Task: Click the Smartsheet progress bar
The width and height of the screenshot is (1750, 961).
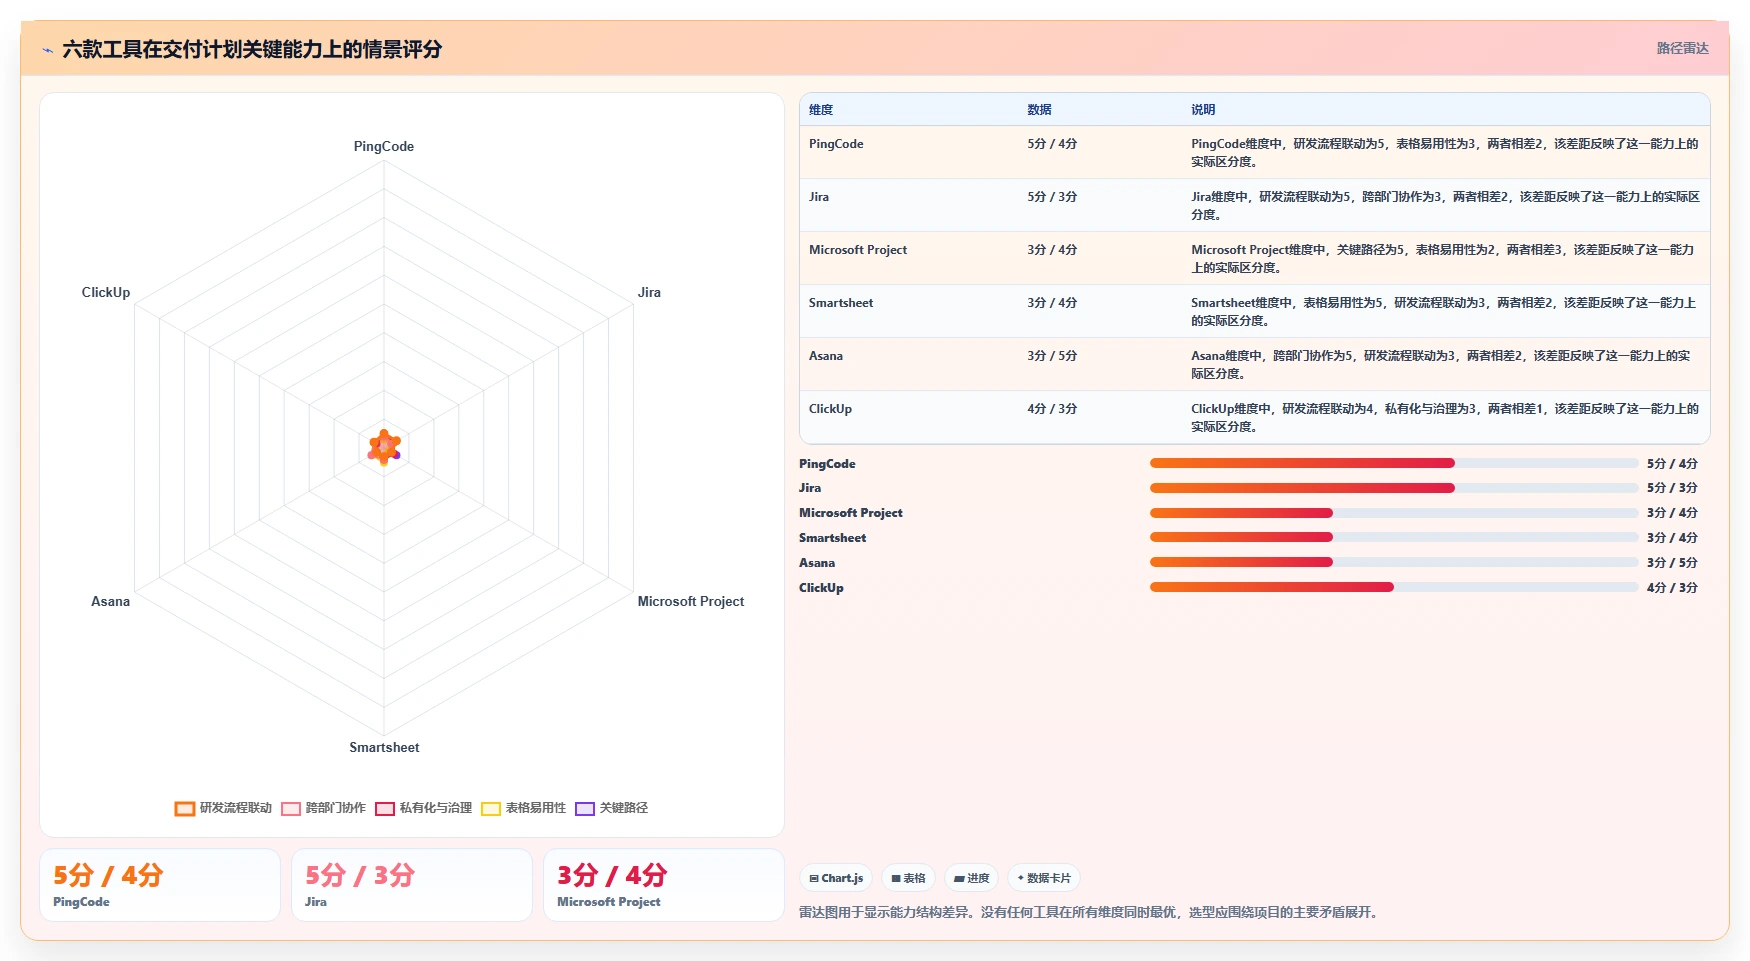Action: click(1394, 537)
